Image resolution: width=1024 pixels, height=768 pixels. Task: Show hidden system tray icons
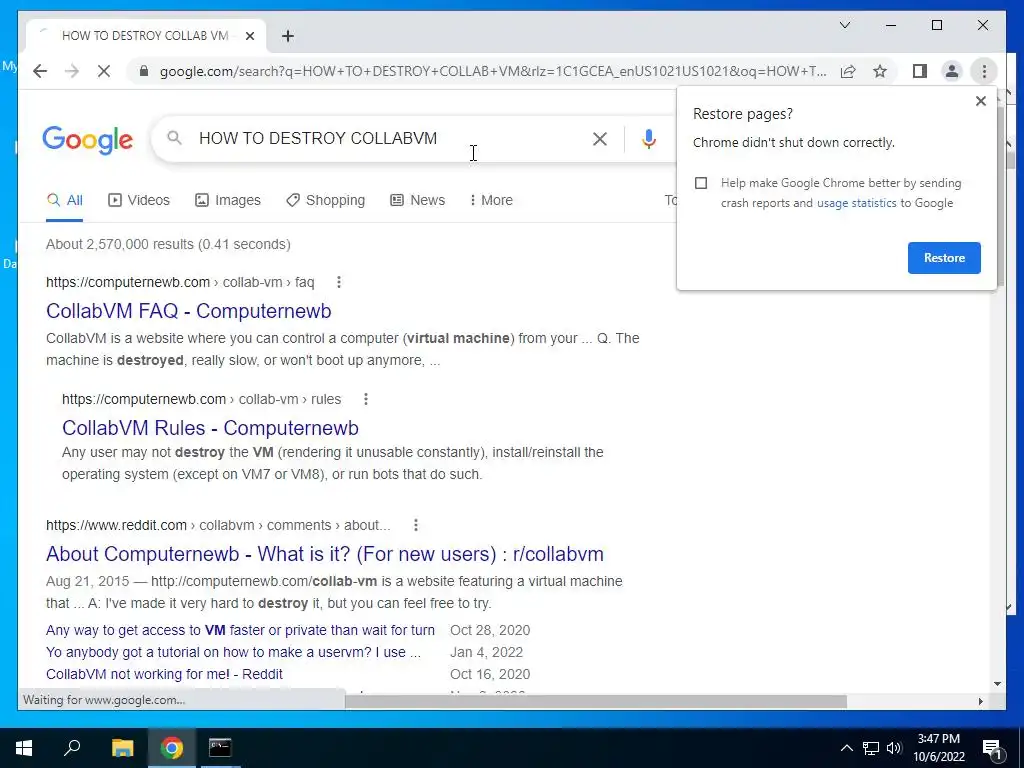pyautogui.click(x=846, y=748)
